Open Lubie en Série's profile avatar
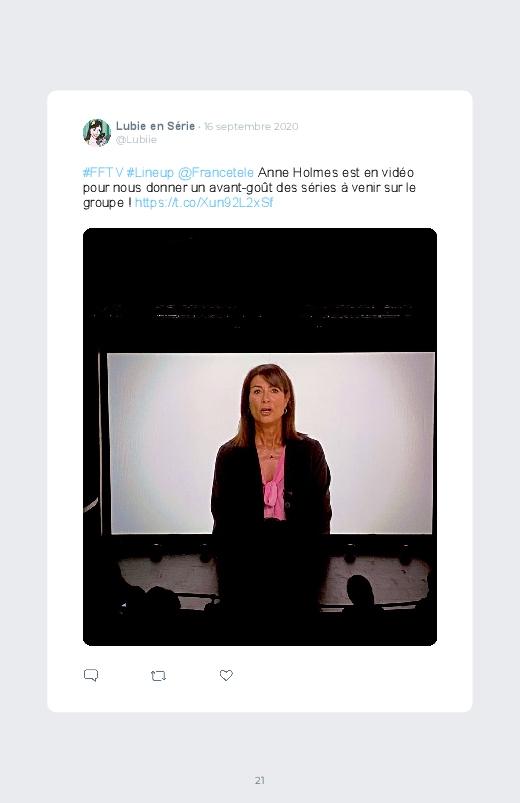 pyautogui.click(x=97, y=133)
